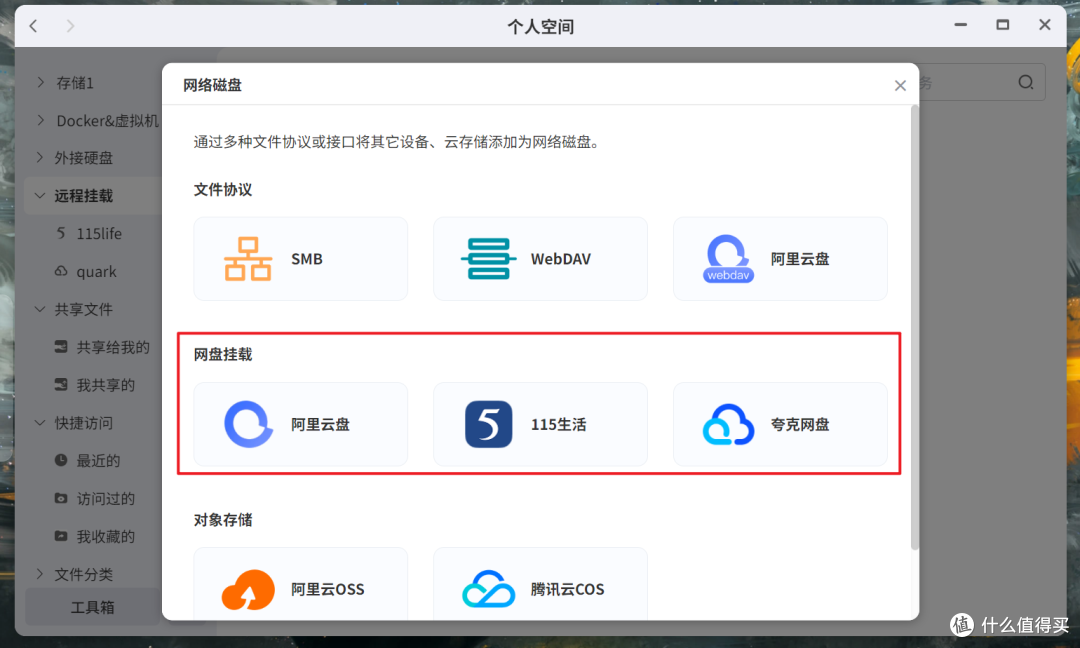
Task: Collapse the 快捷访问 section
Action: [40, 423]
